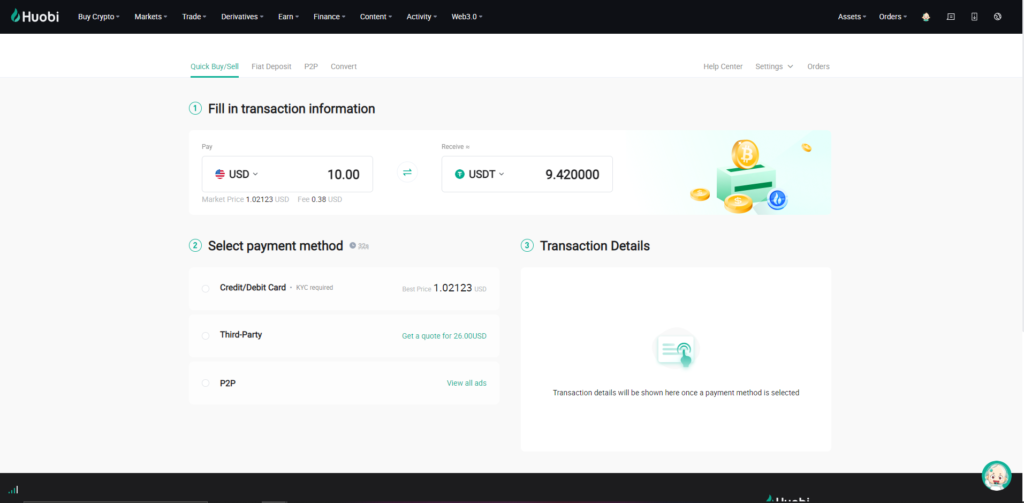
Task: Click the Huobi logo in the header
Action: point(34,17)
